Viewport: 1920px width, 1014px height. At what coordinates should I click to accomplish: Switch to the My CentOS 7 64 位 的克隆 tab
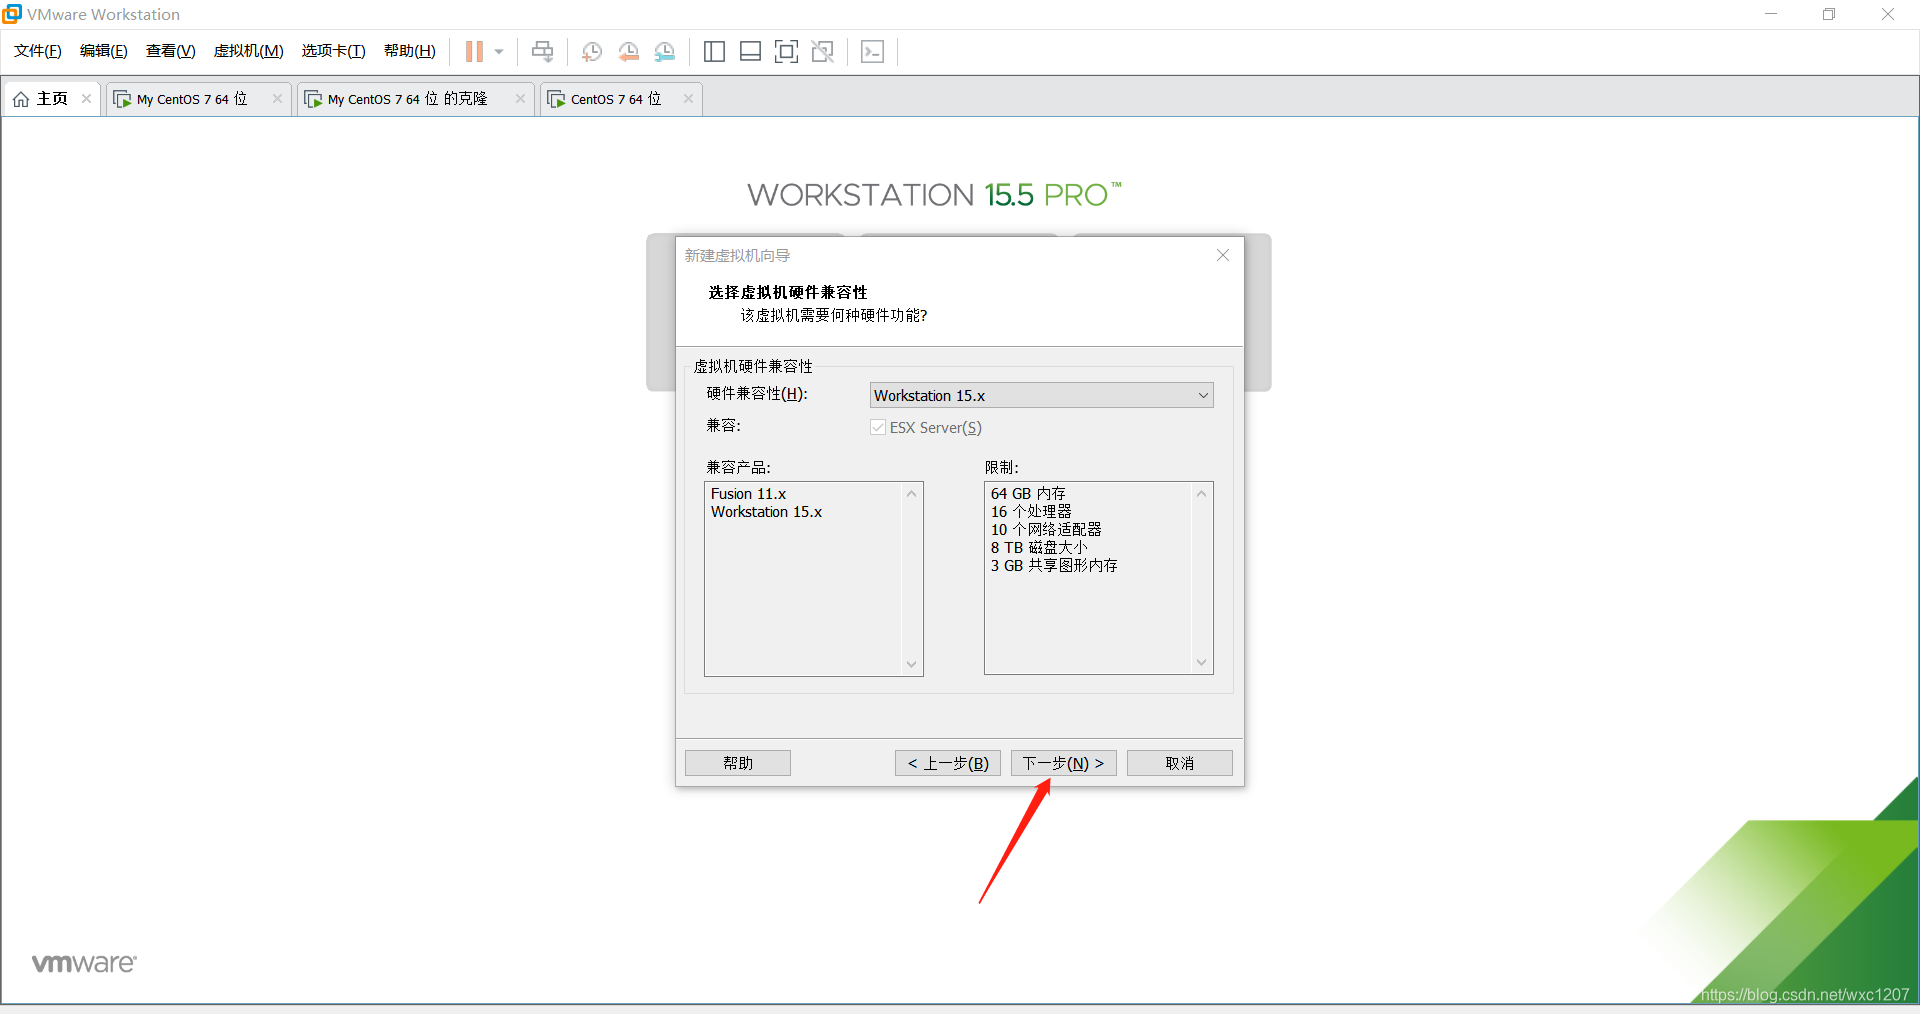pyautogui.click(x=413, y=99)
